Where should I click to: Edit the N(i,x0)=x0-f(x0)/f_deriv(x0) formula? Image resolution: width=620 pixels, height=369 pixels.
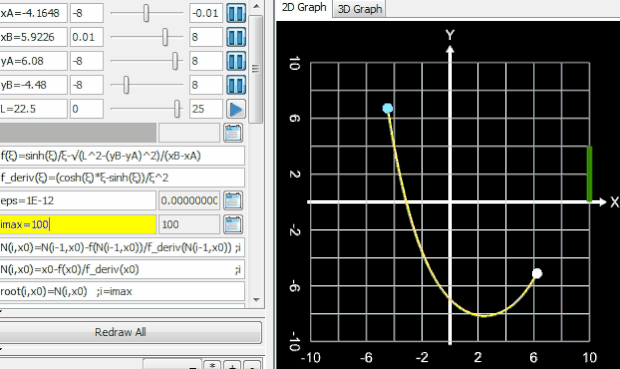[122, 269]
